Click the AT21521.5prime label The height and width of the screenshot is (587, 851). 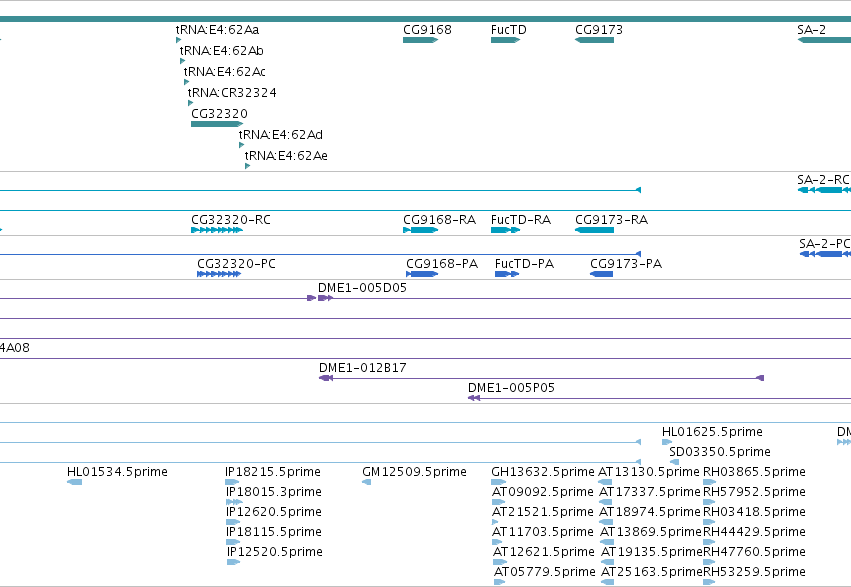point(543,512)
